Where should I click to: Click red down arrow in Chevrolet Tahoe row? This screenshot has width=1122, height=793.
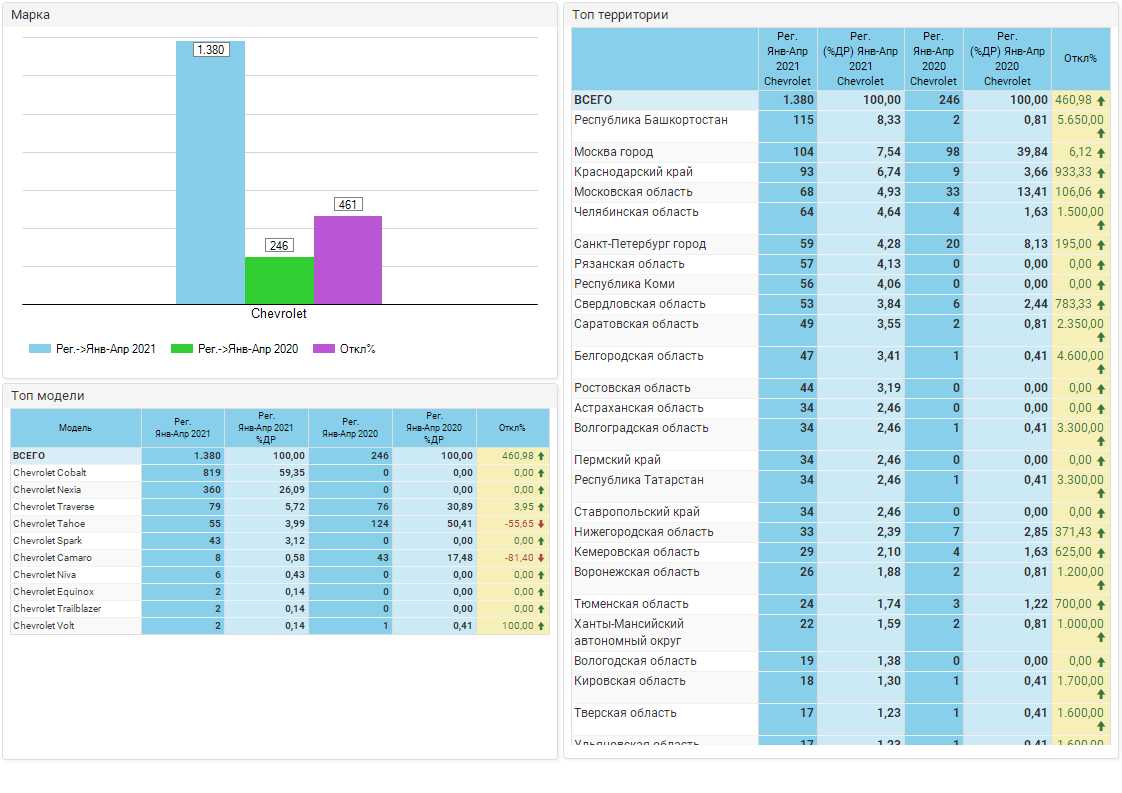pos(541,524)
